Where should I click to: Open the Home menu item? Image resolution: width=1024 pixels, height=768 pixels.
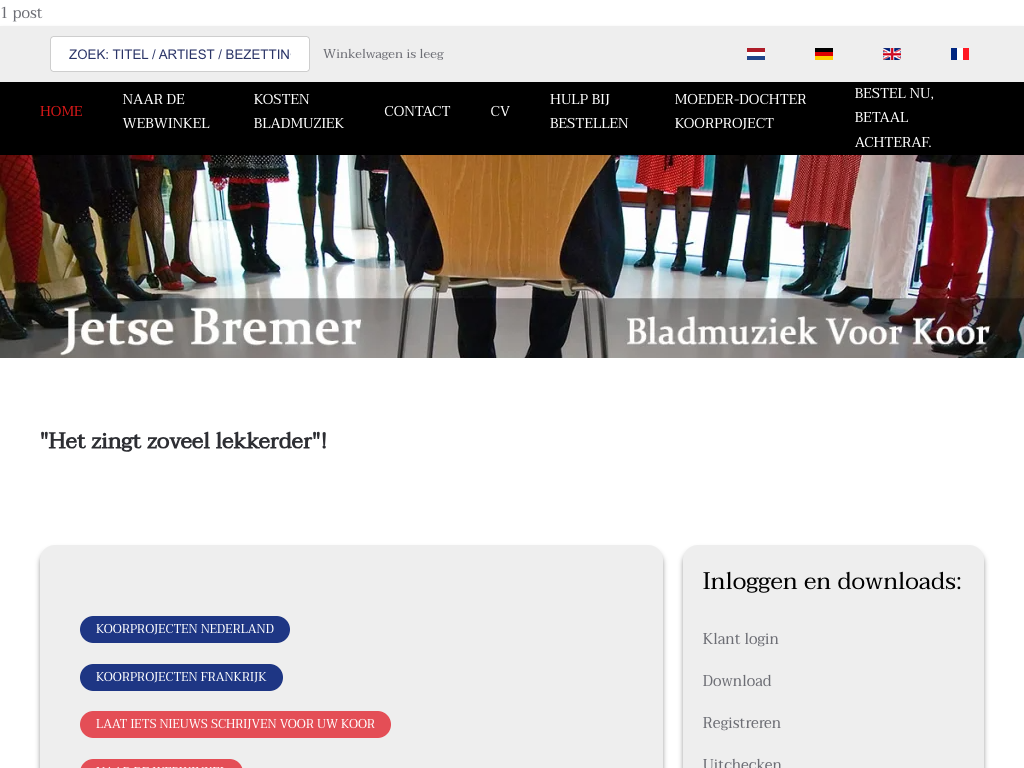[61, 111]
